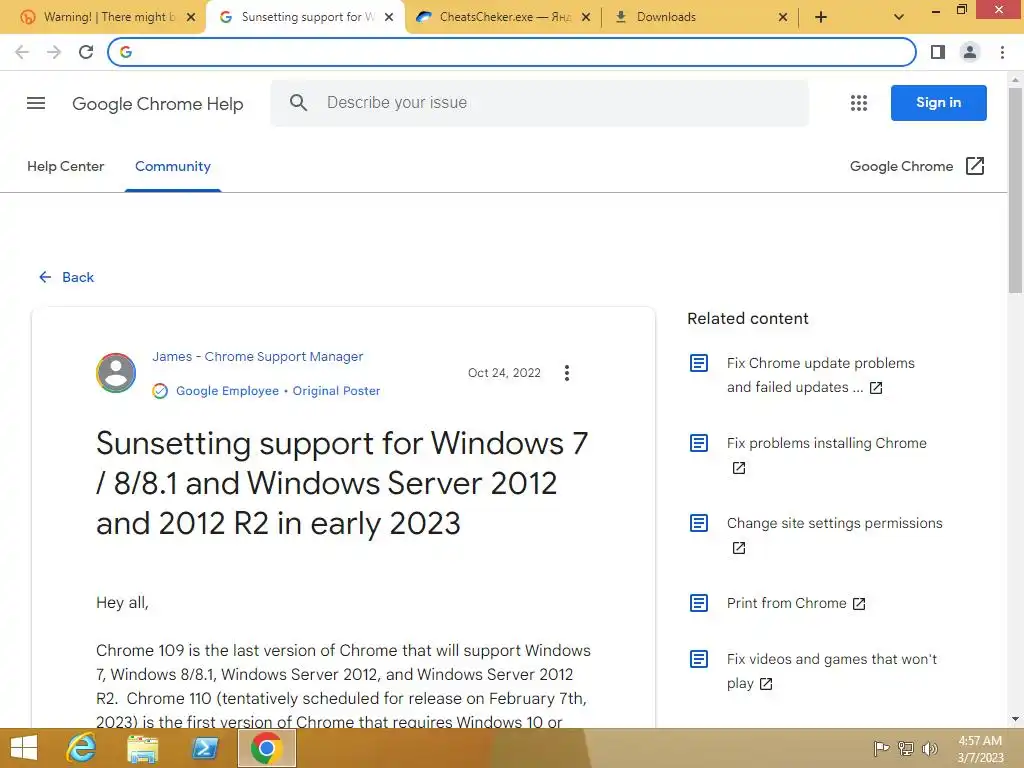Screen dimensions: 1024x768
Task: Click the network tray icon
Action: coord(906,748)
